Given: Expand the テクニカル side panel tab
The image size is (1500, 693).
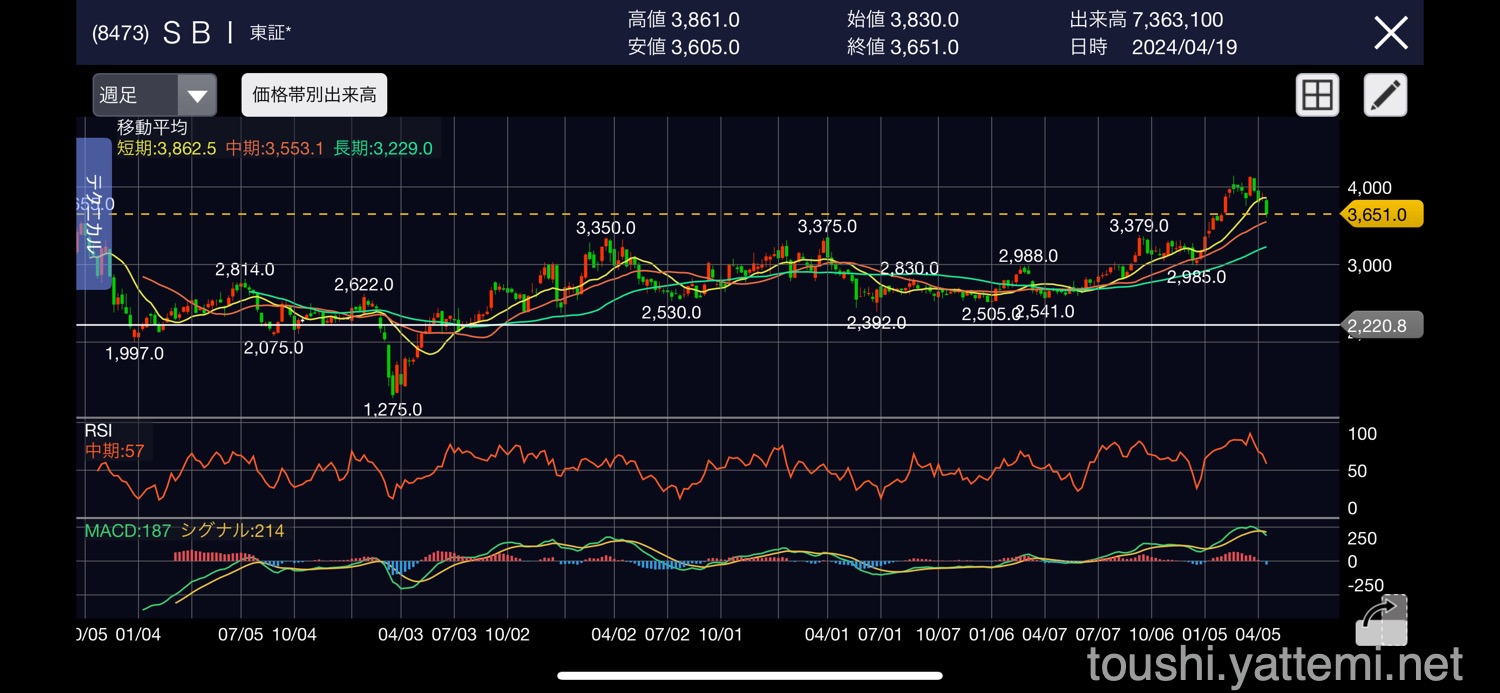Looking at the screenshot, I should click(95, 214).
